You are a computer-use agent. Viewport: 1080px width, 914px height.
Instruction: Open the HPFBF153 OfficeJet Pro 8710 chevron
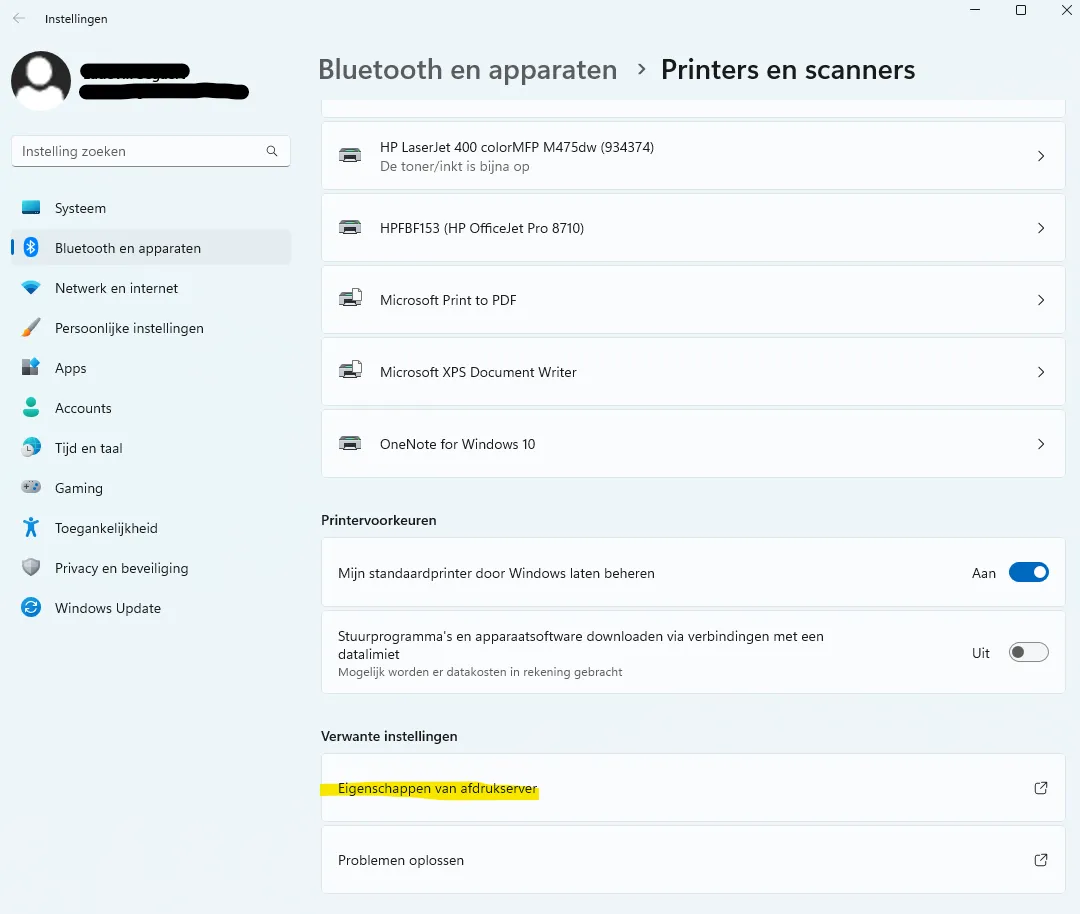tap(1041, 228)
